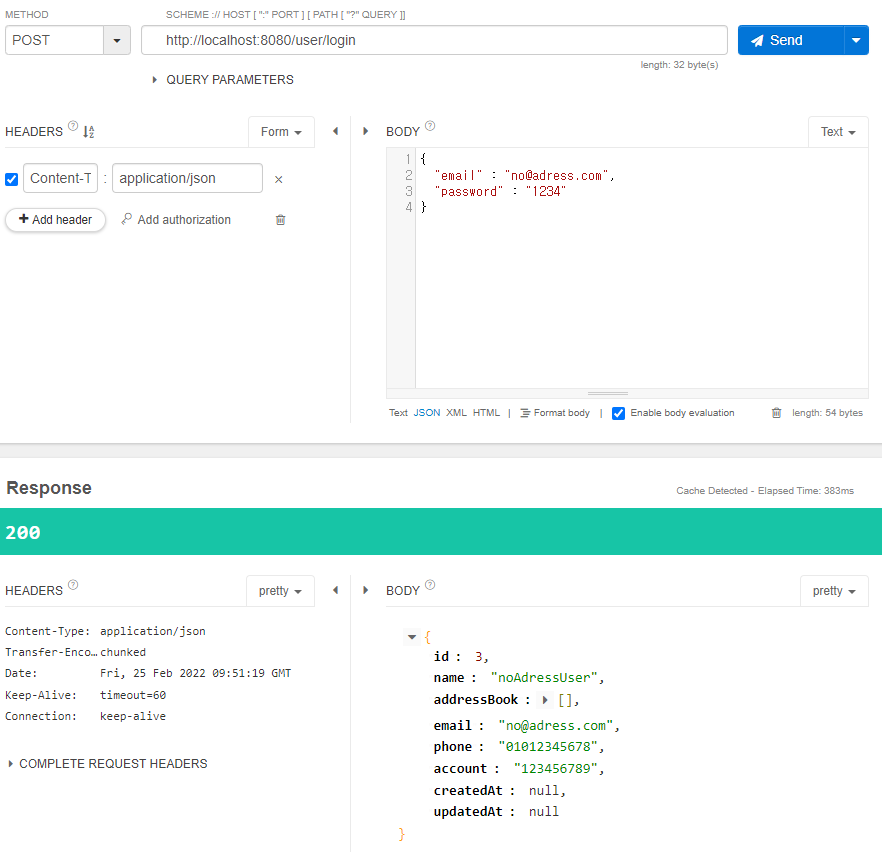Collapse request body panel with right arrow

tap(366, 131)
